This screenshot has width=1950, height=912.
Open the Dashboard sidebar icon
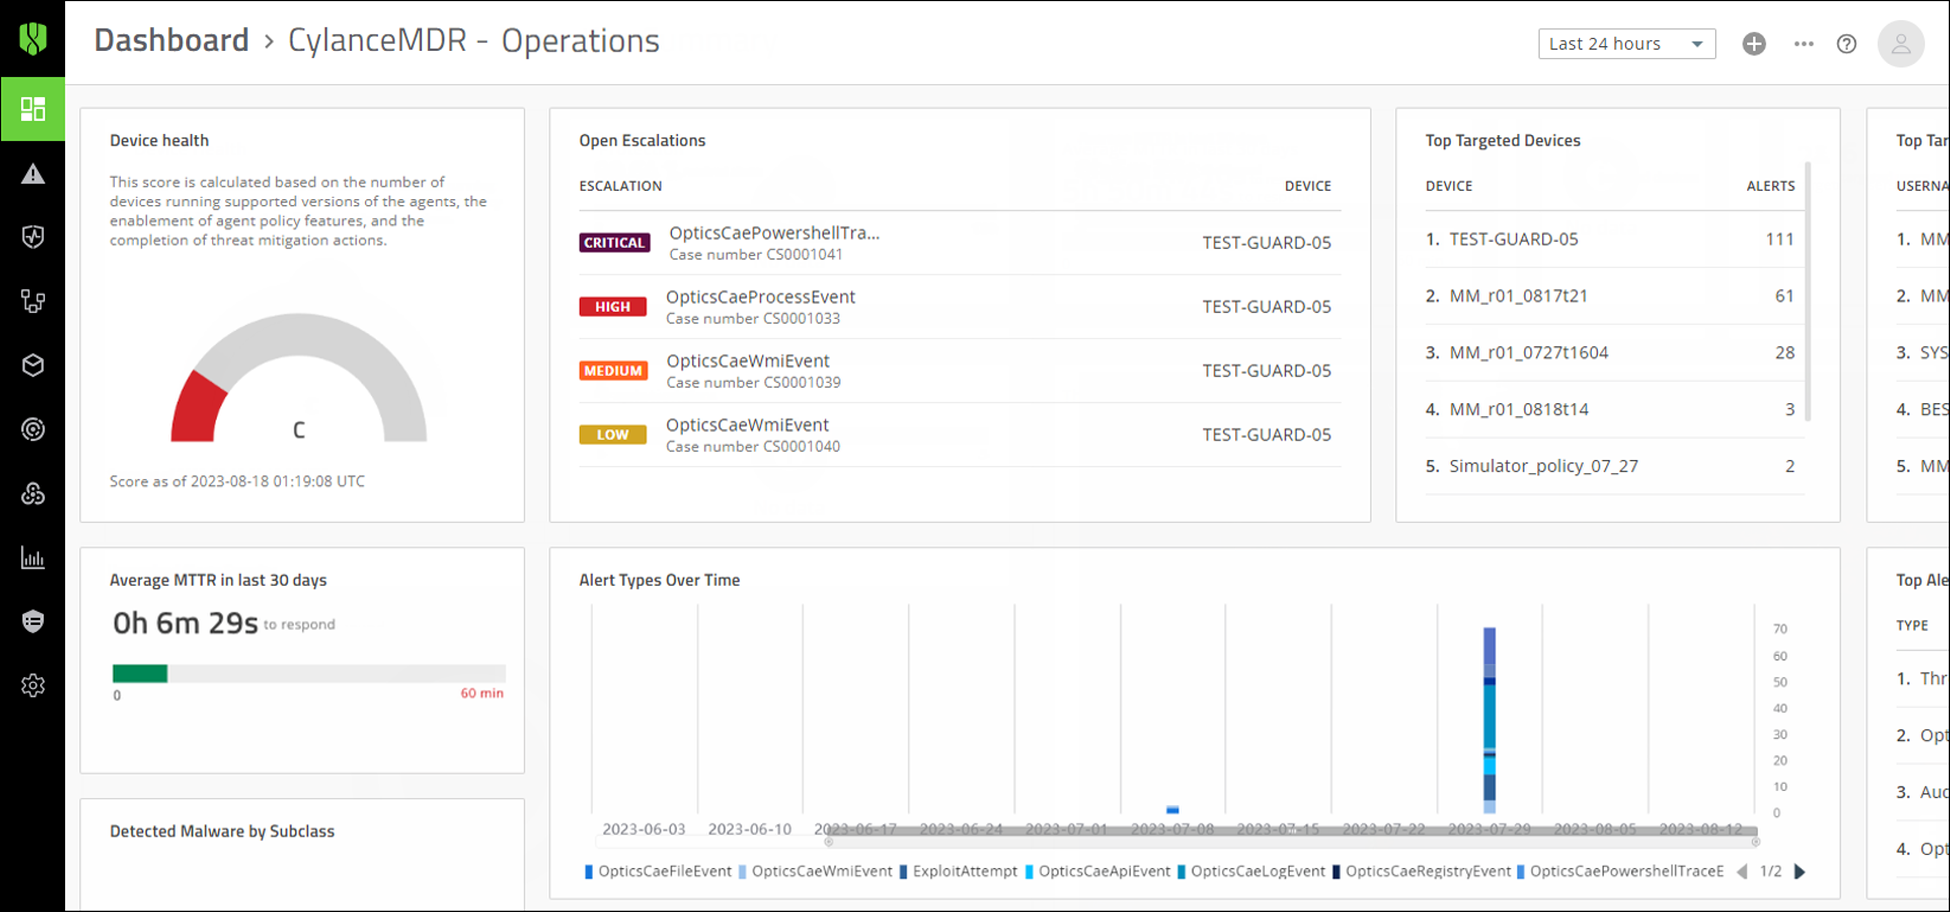click(33, 109)
